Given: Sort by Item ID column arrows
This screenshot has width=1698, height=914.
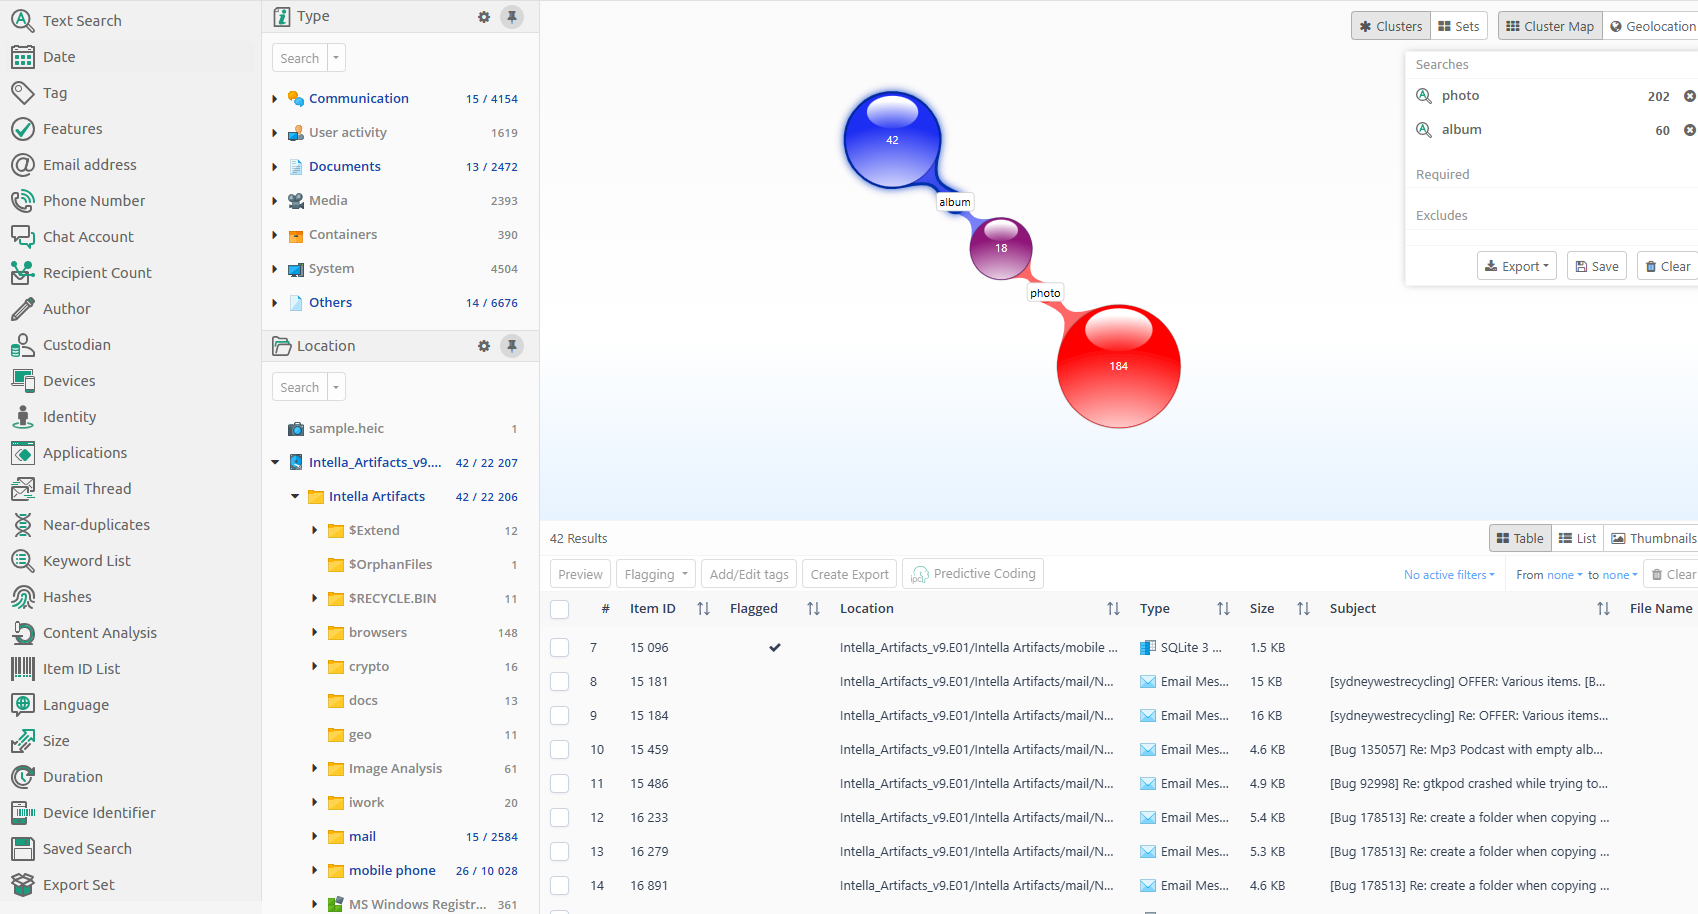Looking at the screenshot, I should tap(703, 609).
